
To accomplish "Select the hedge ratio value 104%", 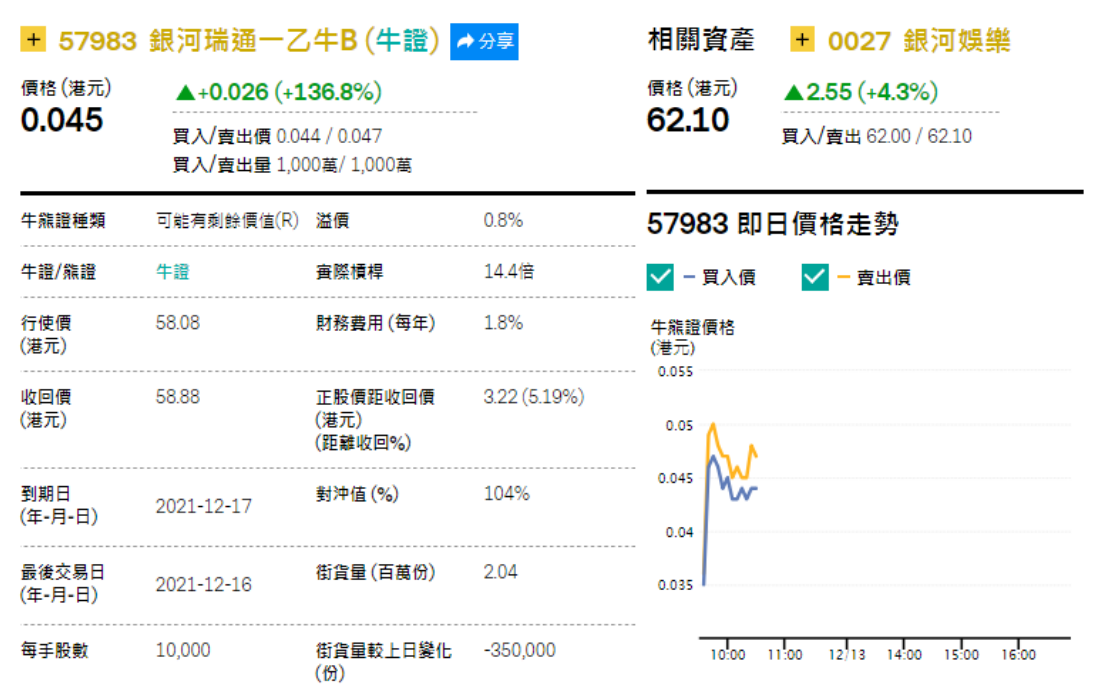I will tap(507, 494).
